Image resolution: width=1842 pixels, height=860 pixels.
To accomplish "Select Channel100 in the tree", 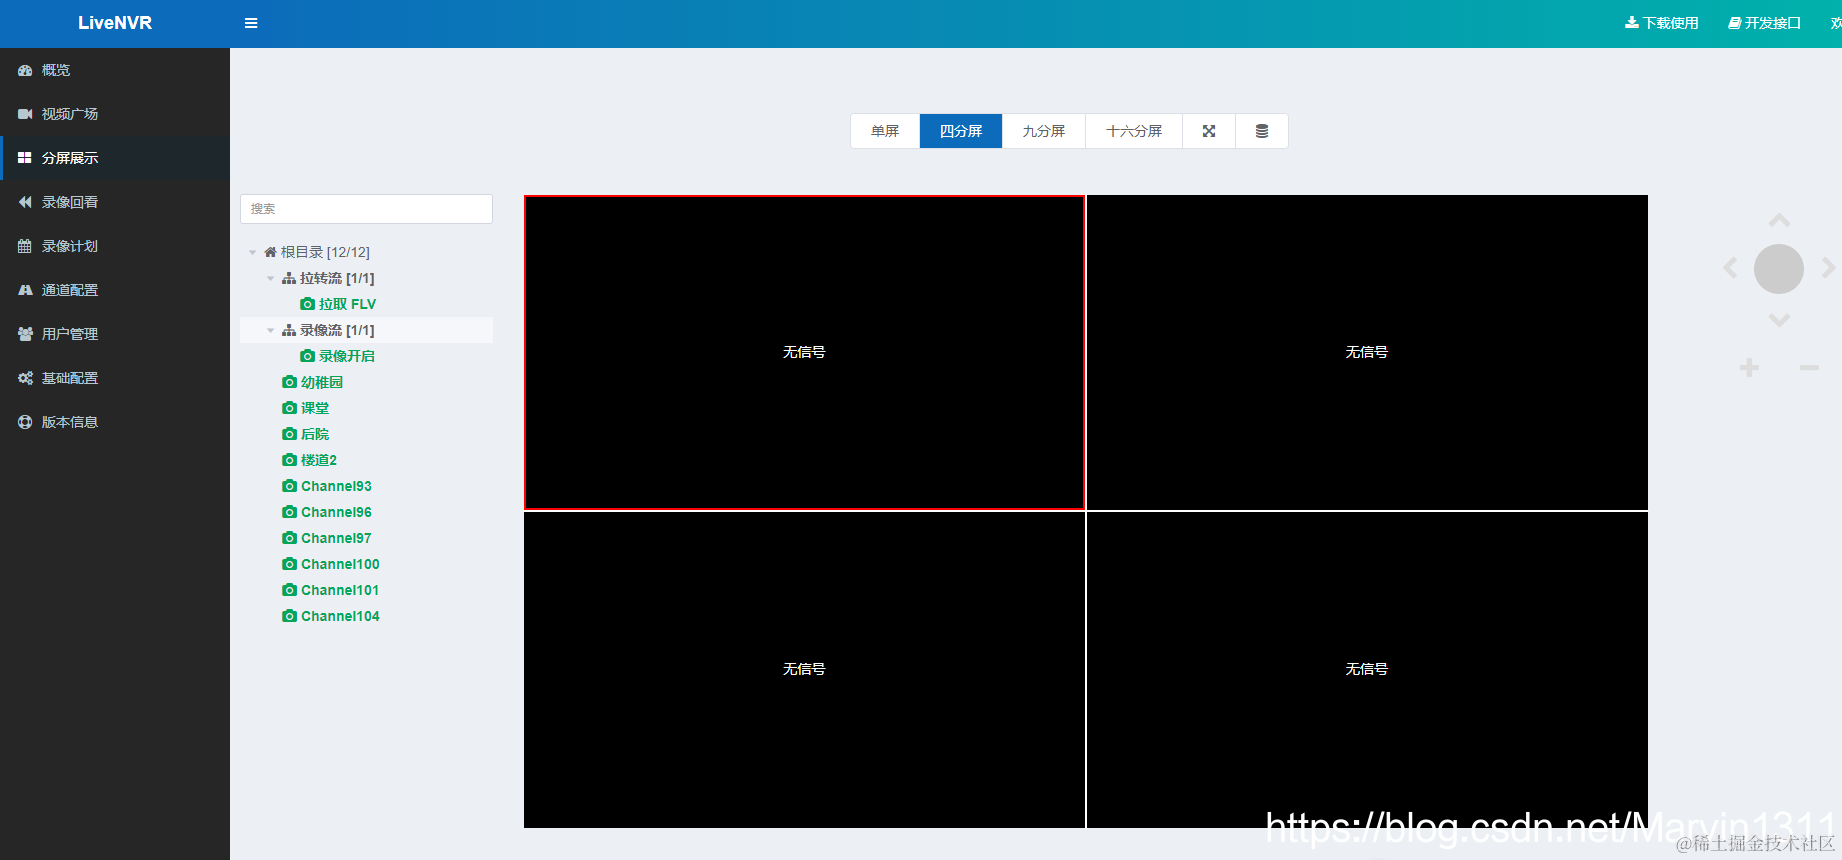I will point(340,564).
